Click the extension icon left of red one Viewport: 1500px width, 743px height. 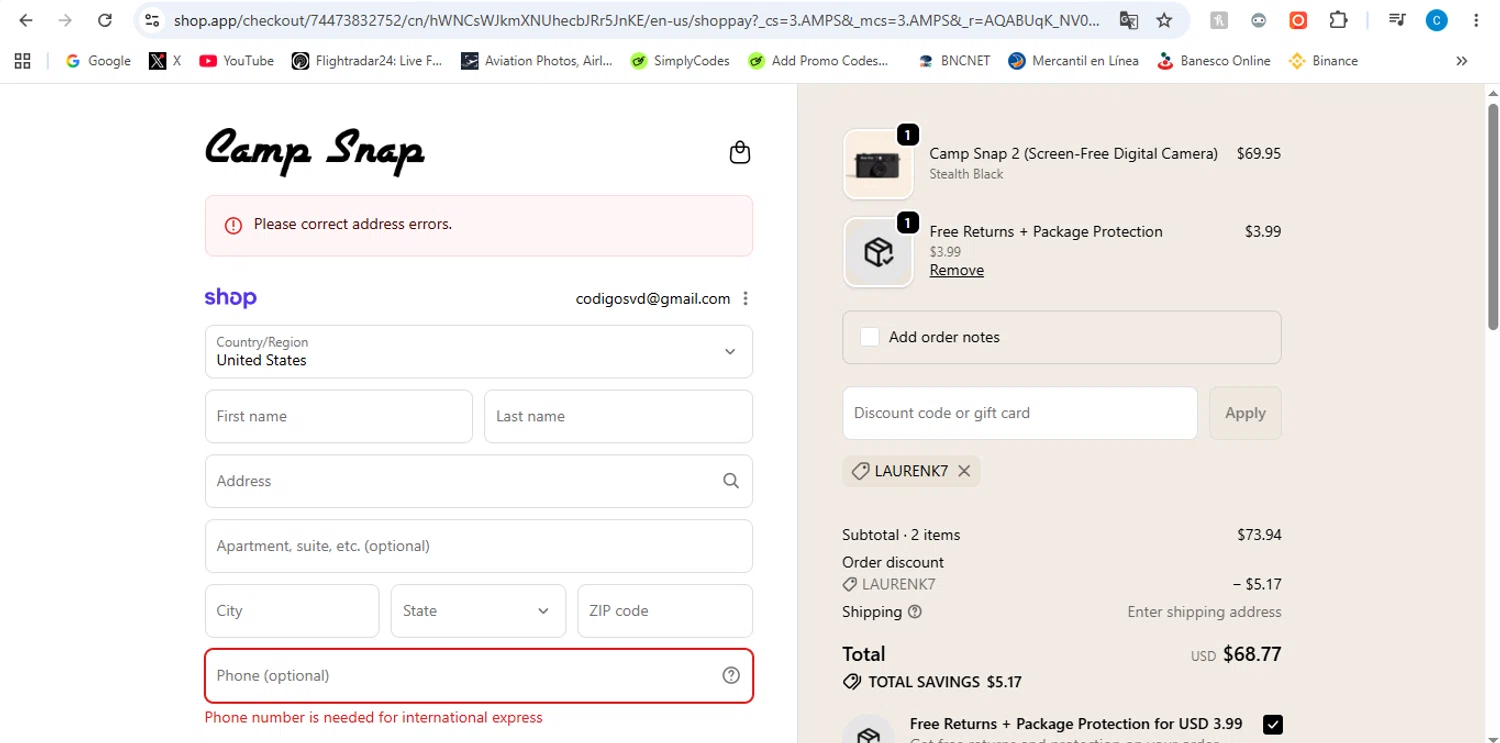click(x=1259, y=20)
